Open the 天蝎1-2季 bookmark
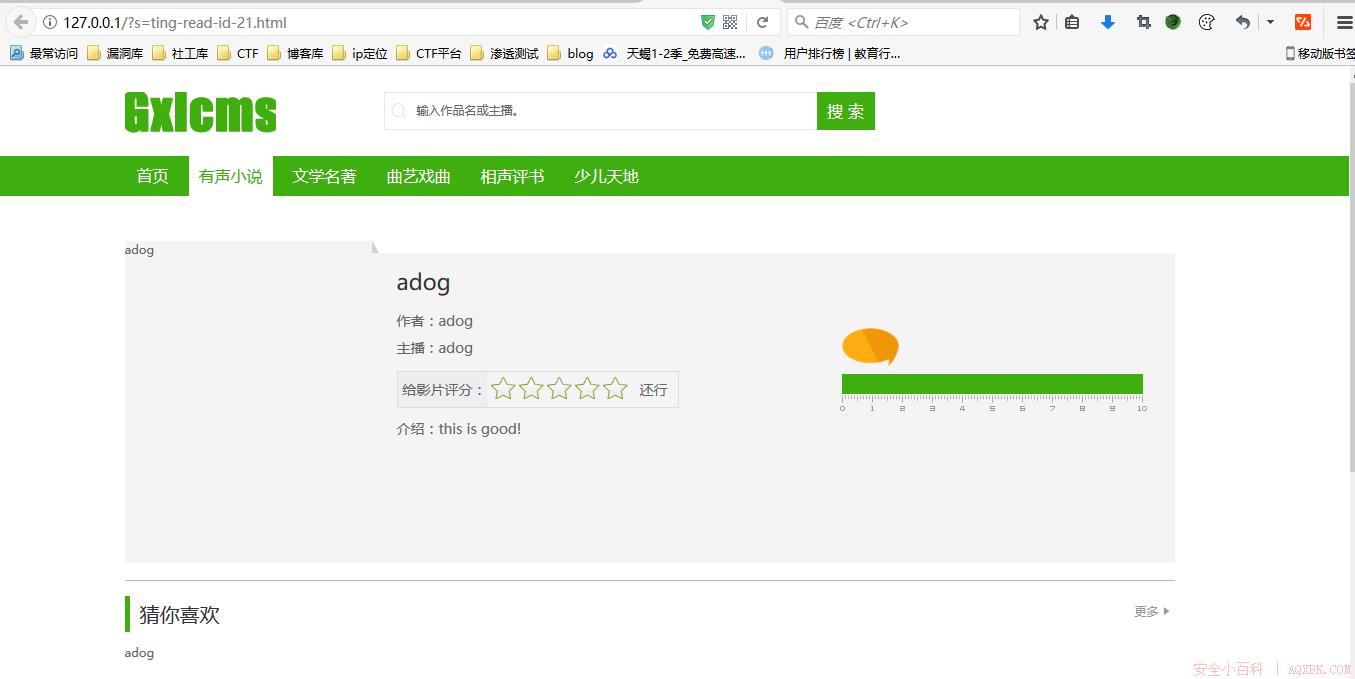This screenshot has height=679, width=1355. coord(675,53)
